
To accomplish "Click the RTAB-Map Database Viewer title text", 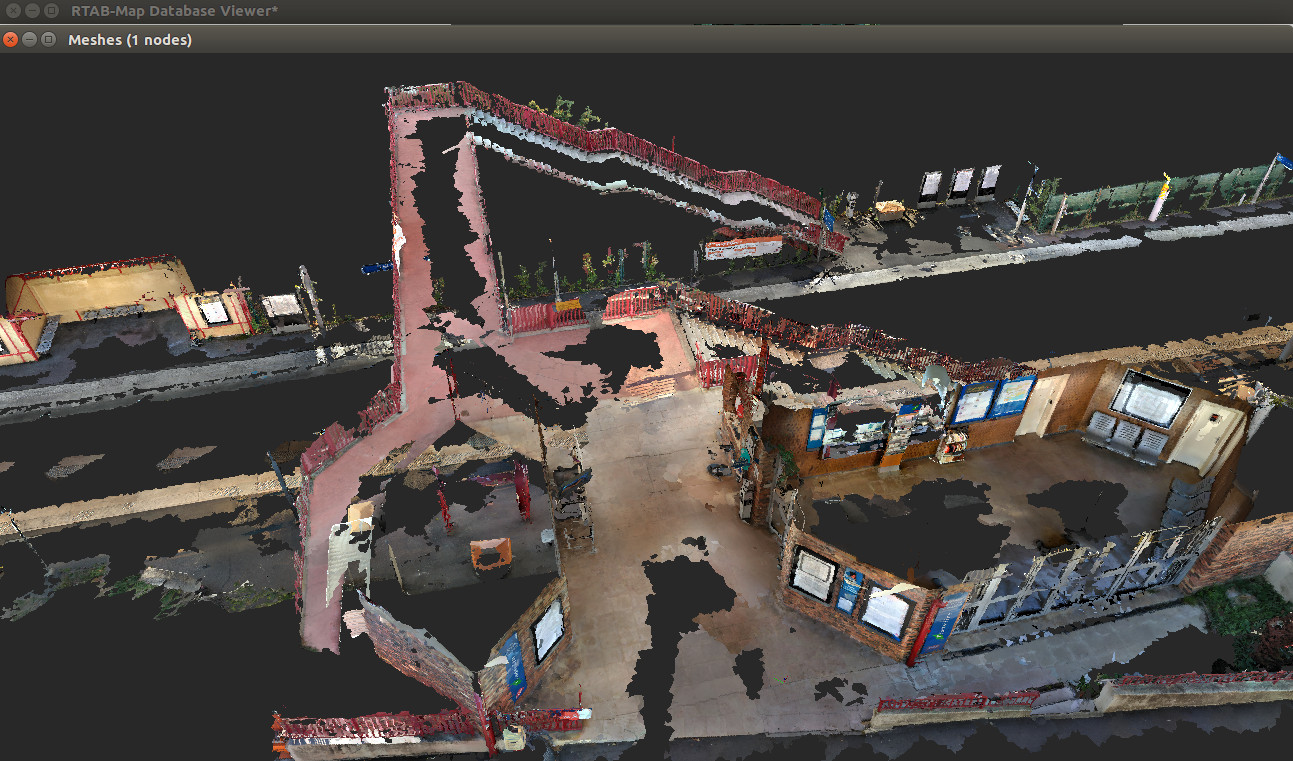I will (x=174, y=10).
